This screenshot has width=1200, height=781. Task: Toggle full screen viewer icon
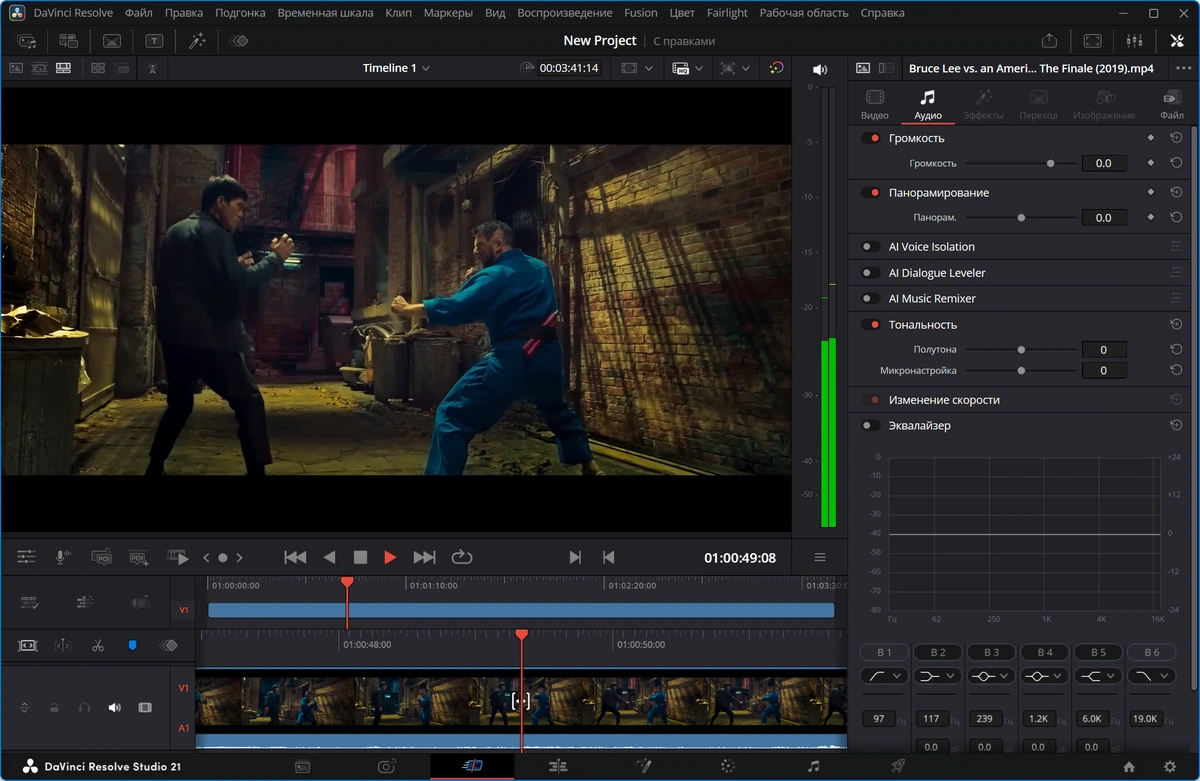tap(1092, 41)
